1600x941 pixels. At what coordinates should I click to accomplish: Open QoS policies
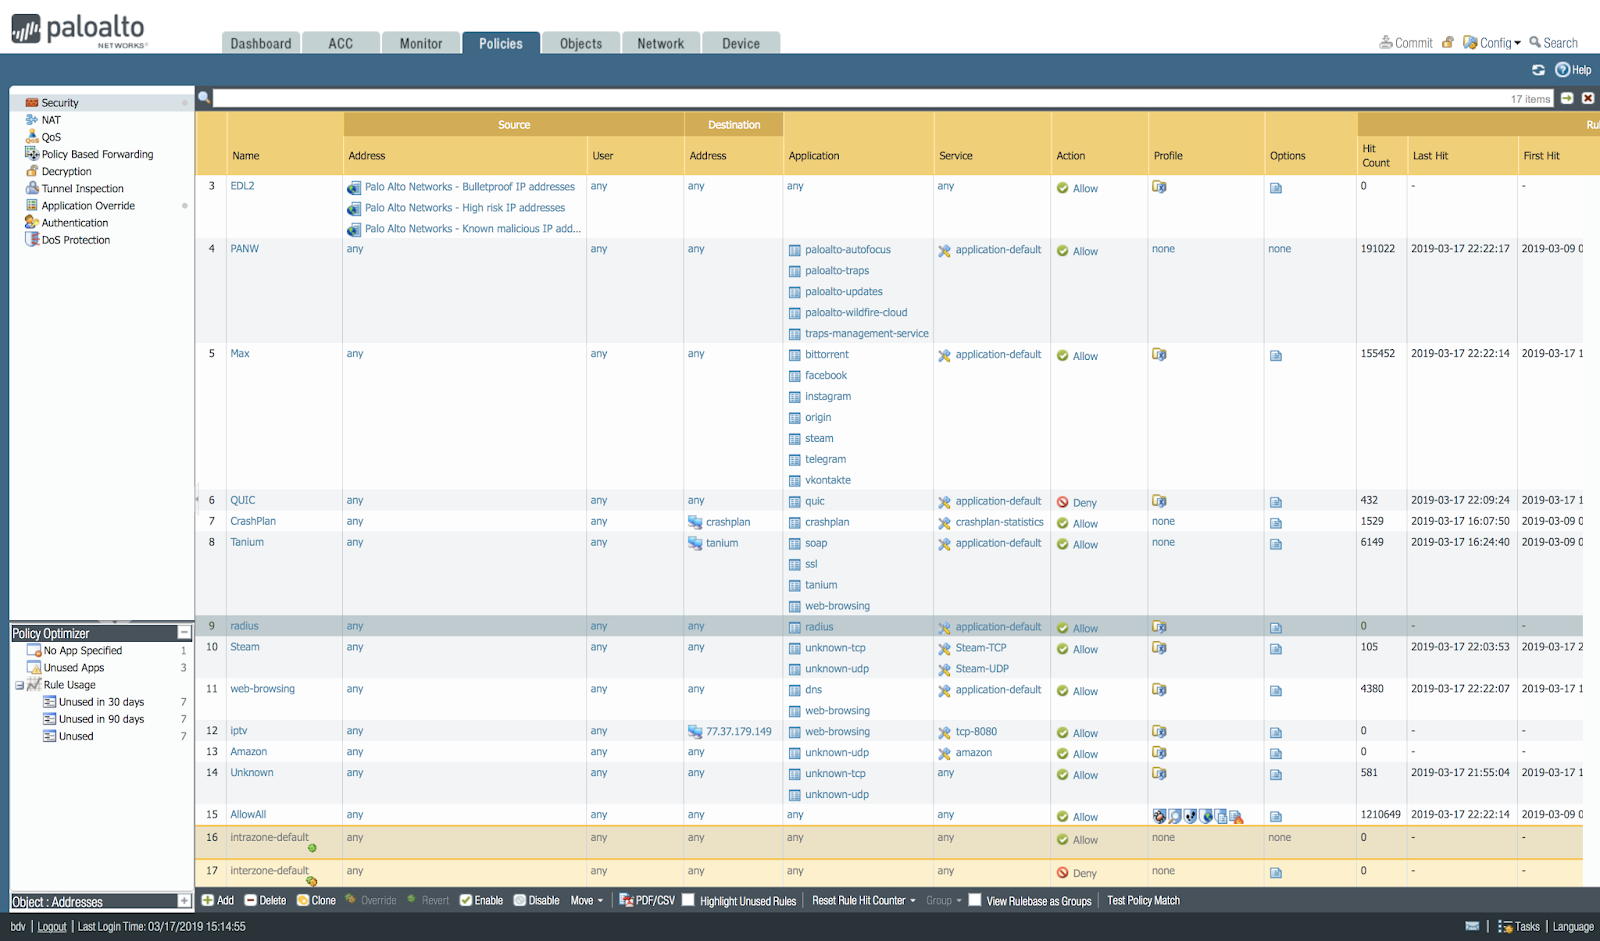coord(51,137)
